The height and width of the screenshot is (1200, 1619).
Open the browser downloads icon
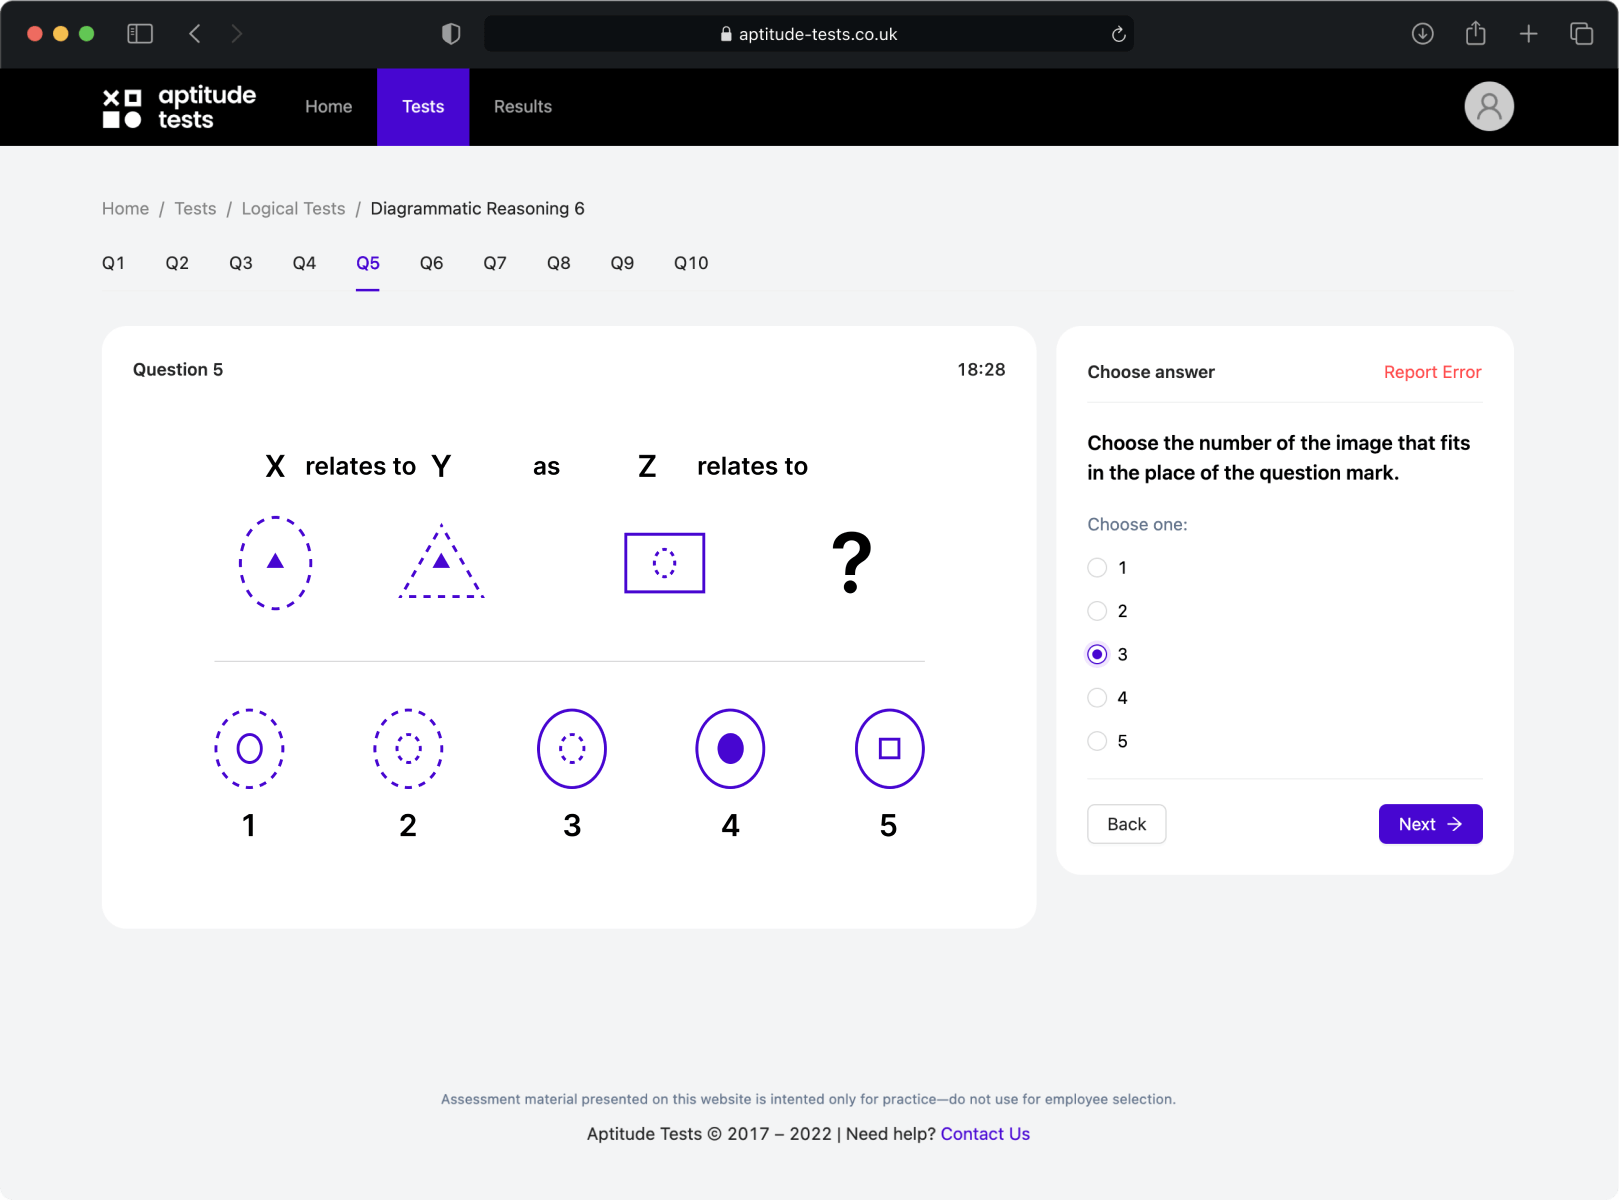(1422, 33)
